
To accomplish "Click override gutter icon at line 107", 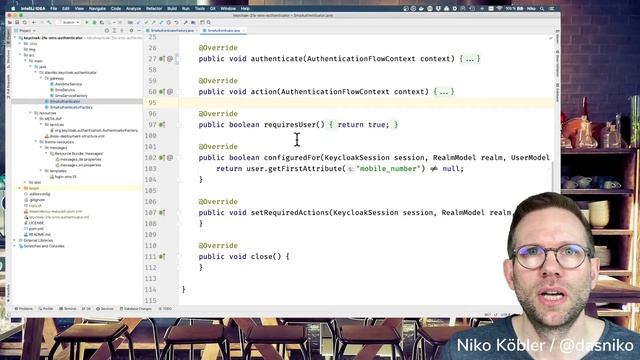I will tap(162, 213).
